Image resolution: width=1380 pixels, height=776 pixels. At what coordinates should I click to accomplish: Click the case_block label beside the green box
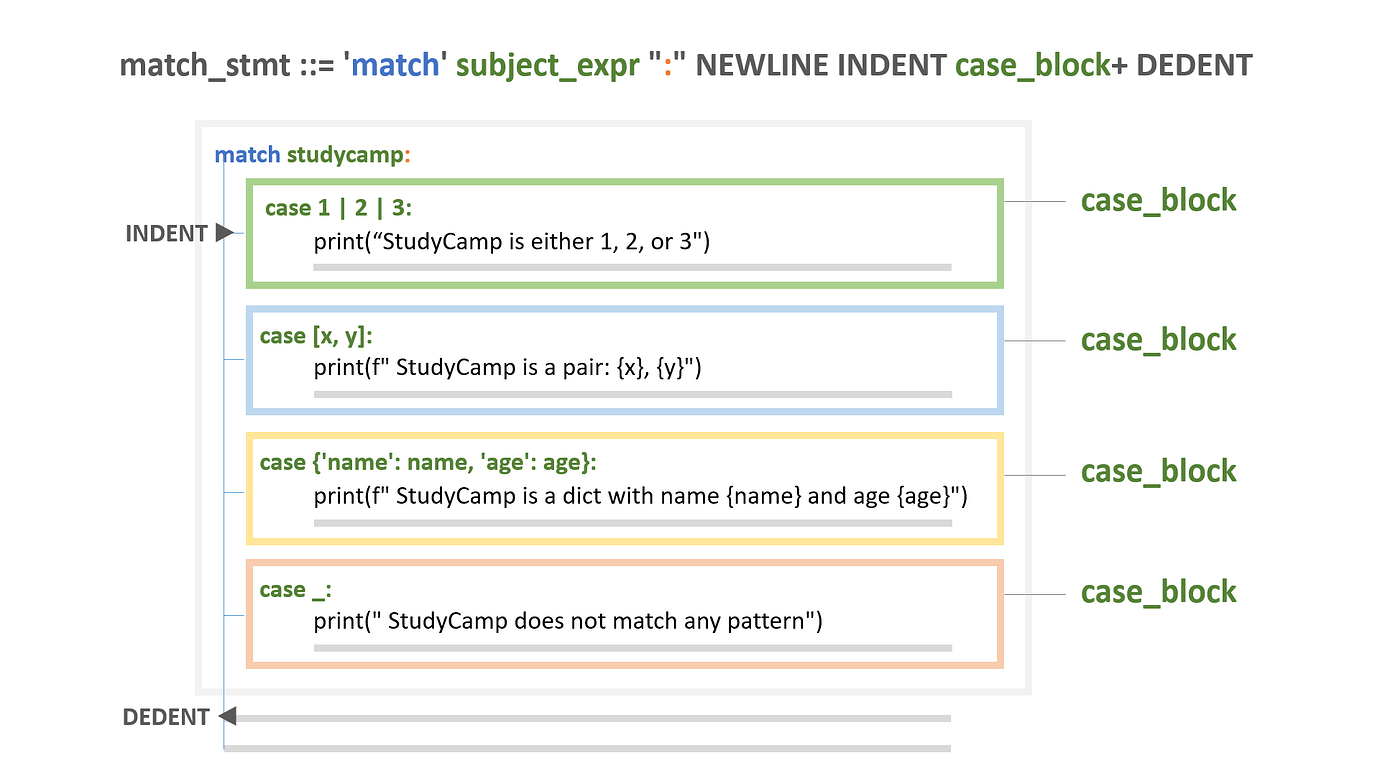[x=1158, y=200]
